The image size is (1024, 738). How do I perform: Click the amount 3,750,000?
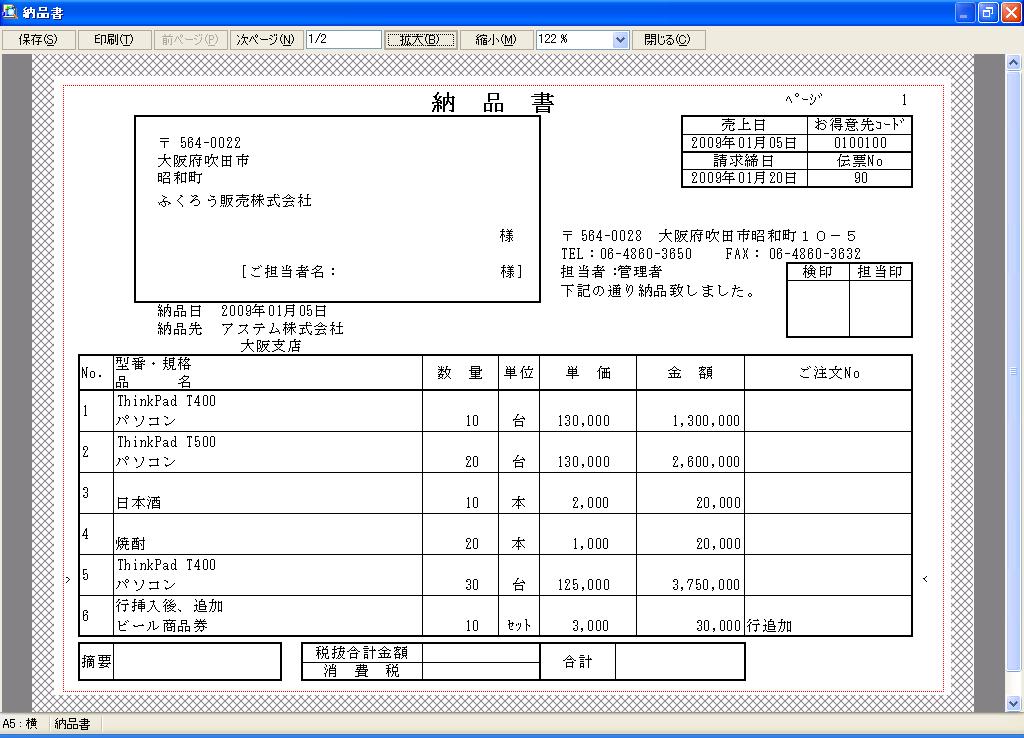pyautogui.click(x=706, y=585)
